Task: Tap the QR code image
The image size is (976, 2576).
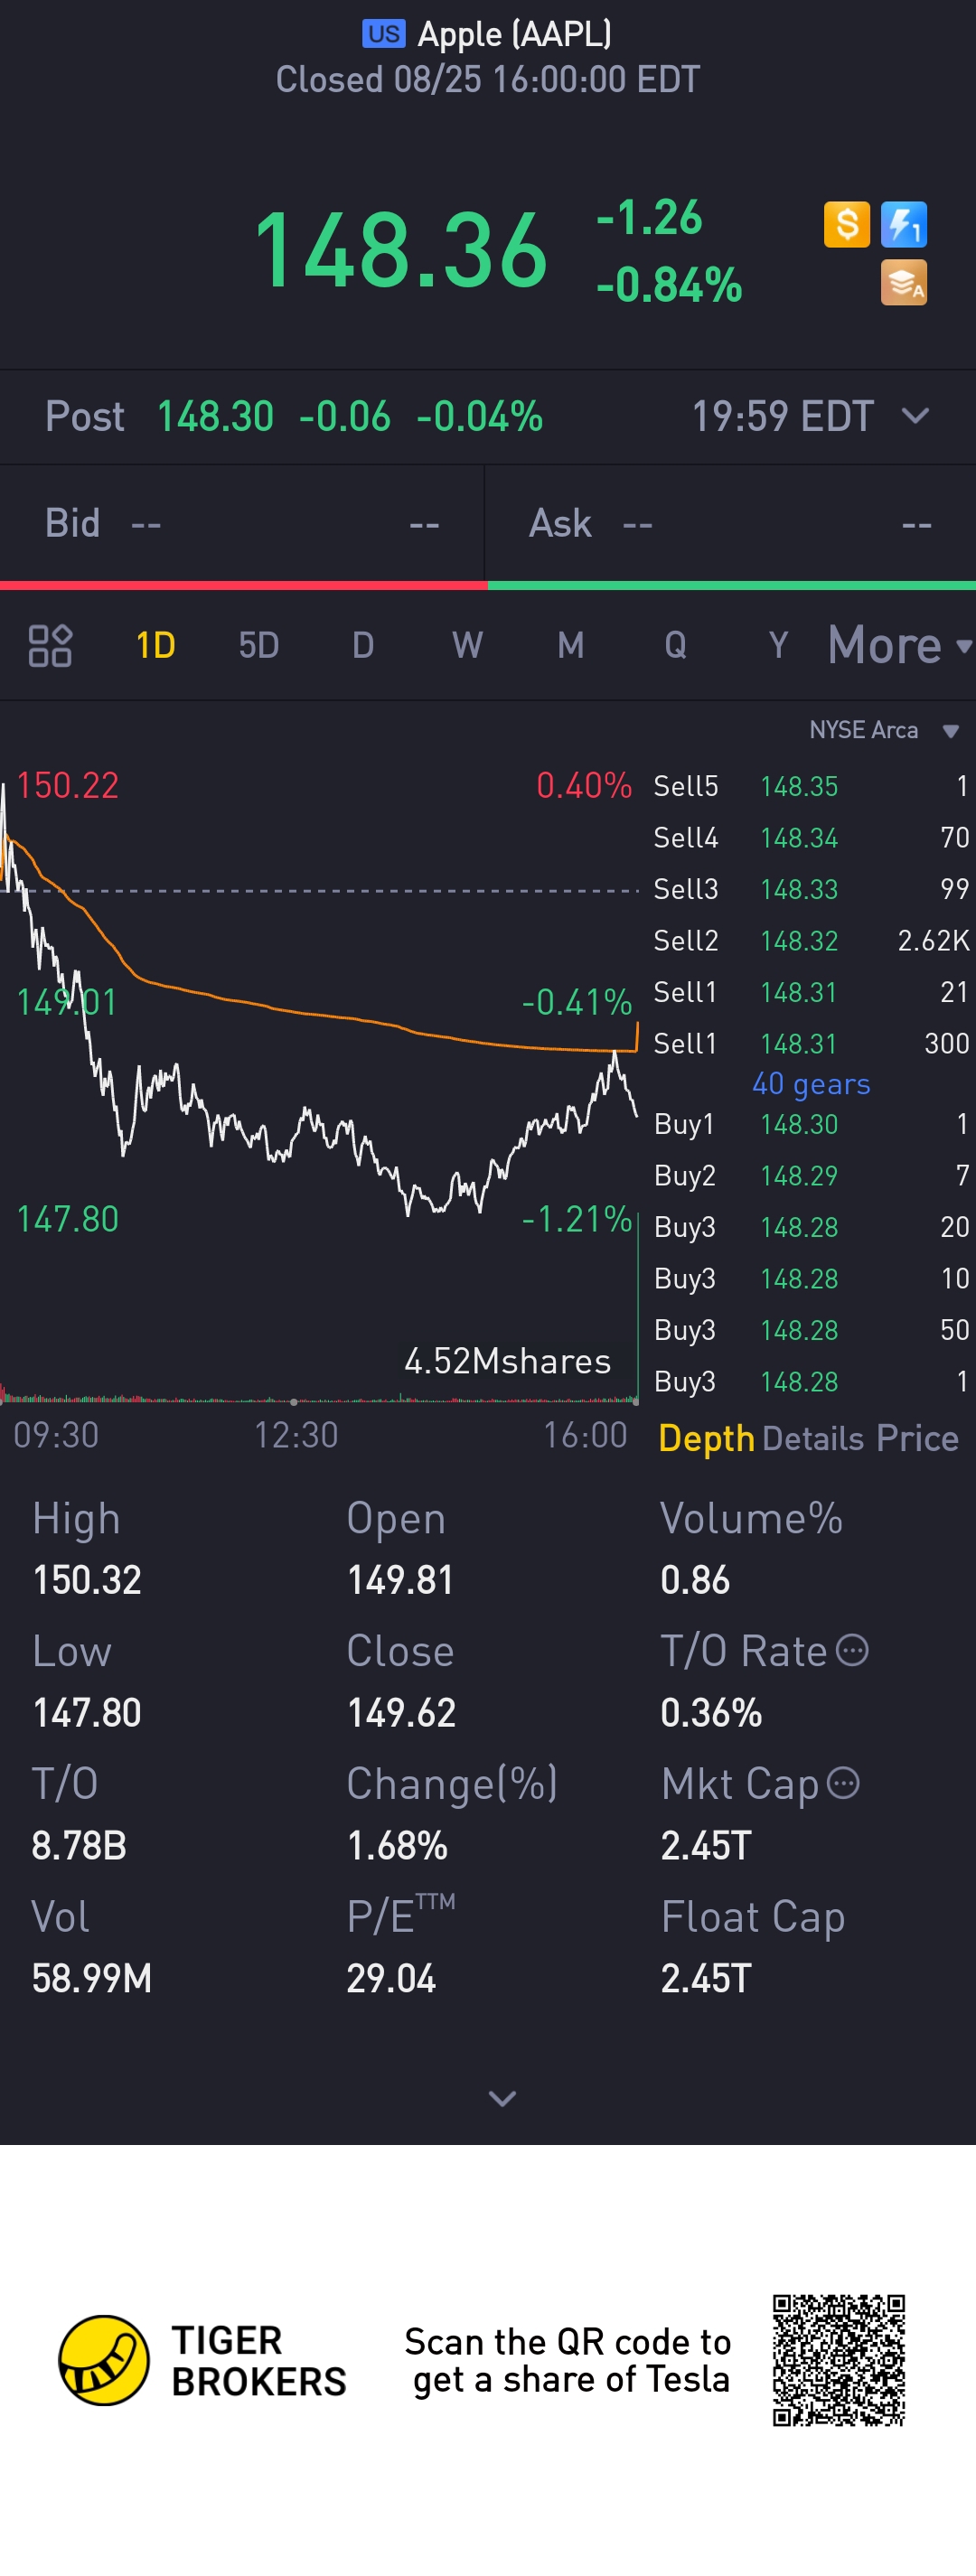Action: pyautogui.click(x=839, y=2360)
